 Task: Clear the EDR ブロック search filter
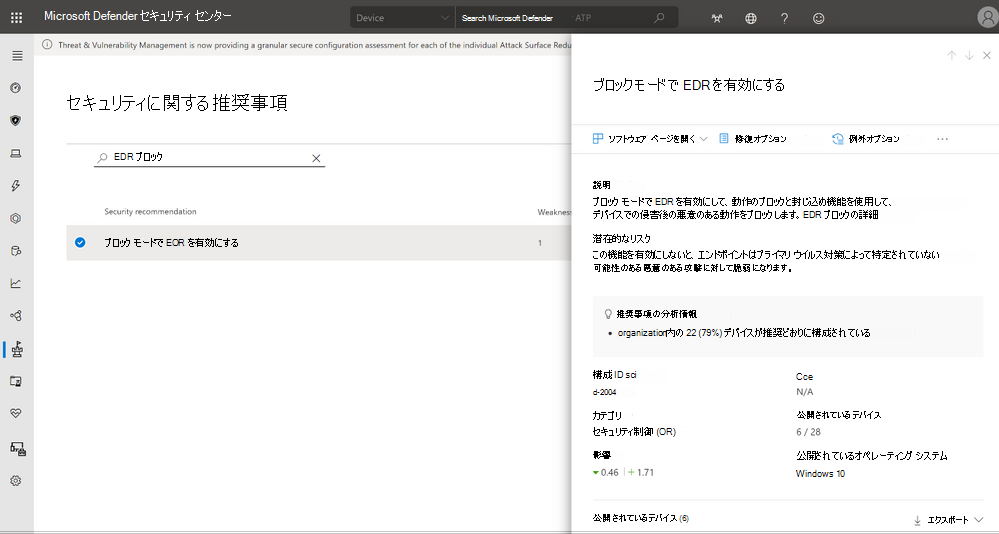click(316, 158)
